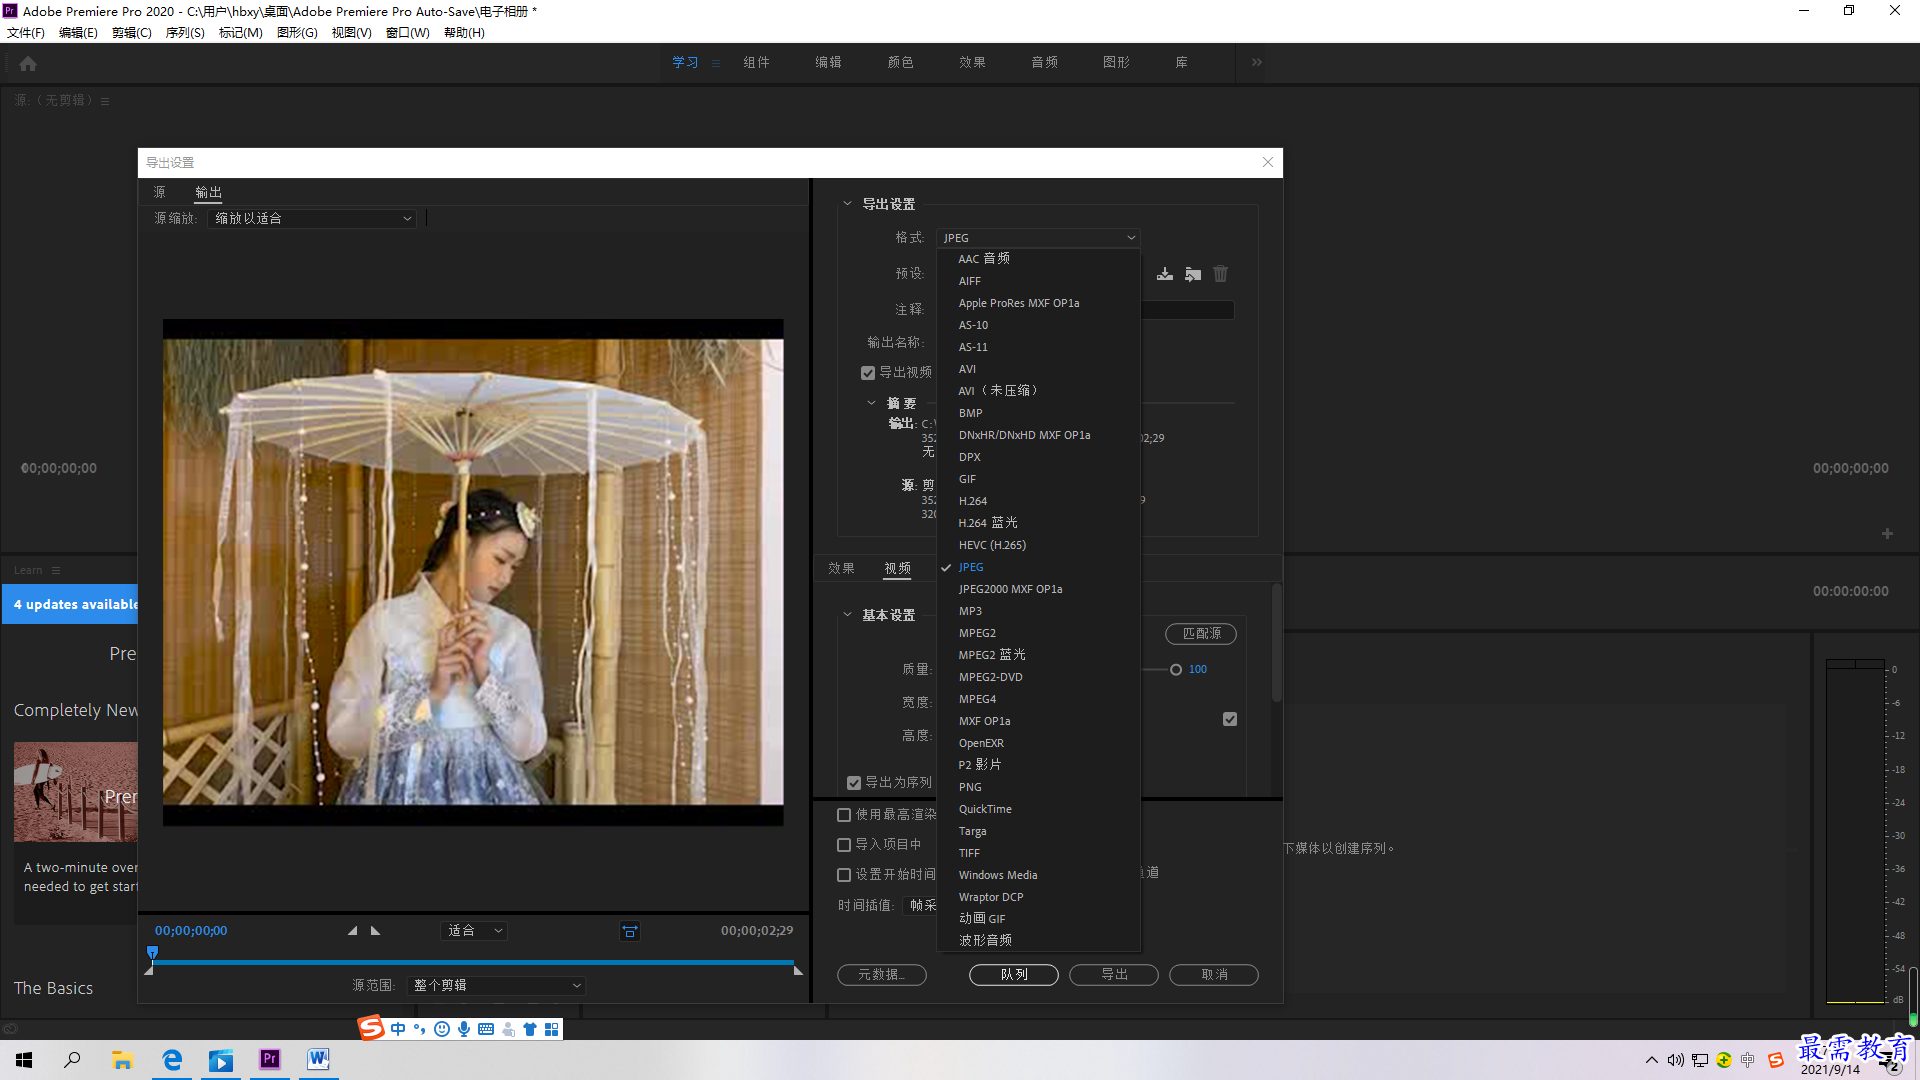
Task: Open File Explorer from the taskbar
Action: 122,1060
